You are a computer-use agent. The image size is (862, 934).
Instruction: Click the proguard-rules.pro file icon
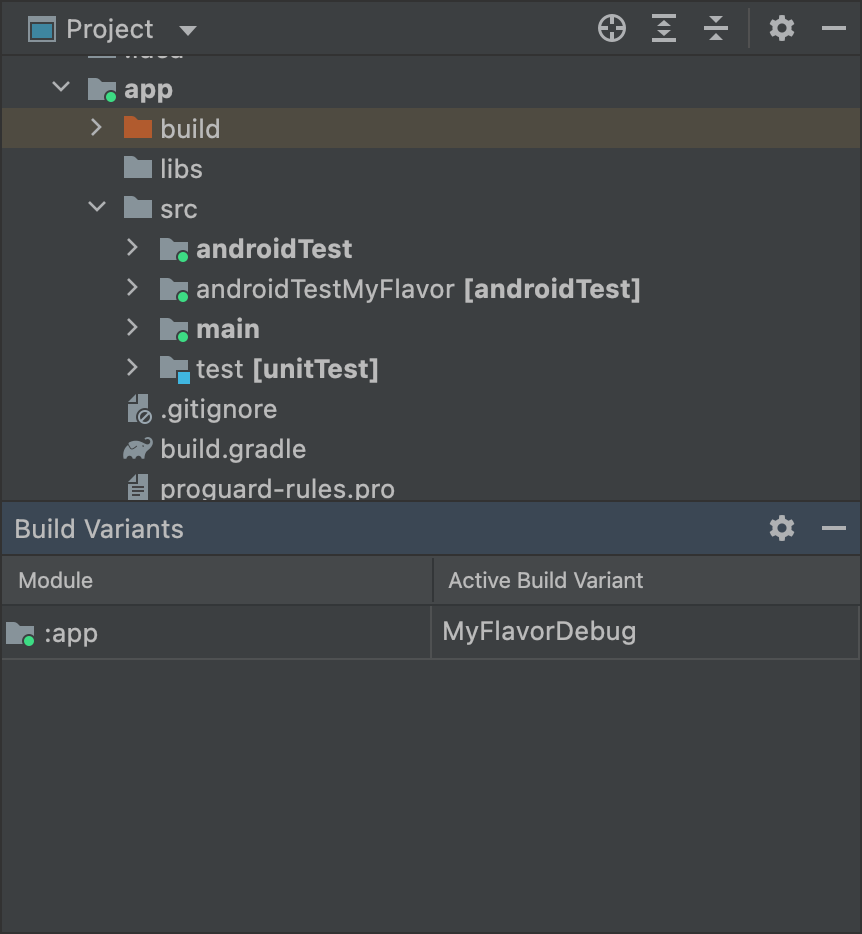click(138, 489)
